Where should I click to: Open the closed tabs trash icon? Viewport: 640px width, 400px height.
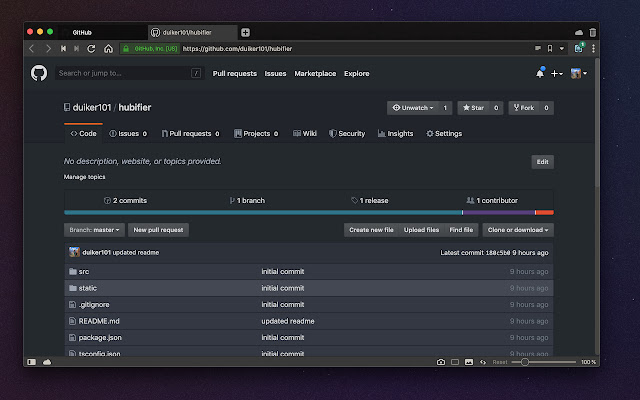tap(593, 32)
